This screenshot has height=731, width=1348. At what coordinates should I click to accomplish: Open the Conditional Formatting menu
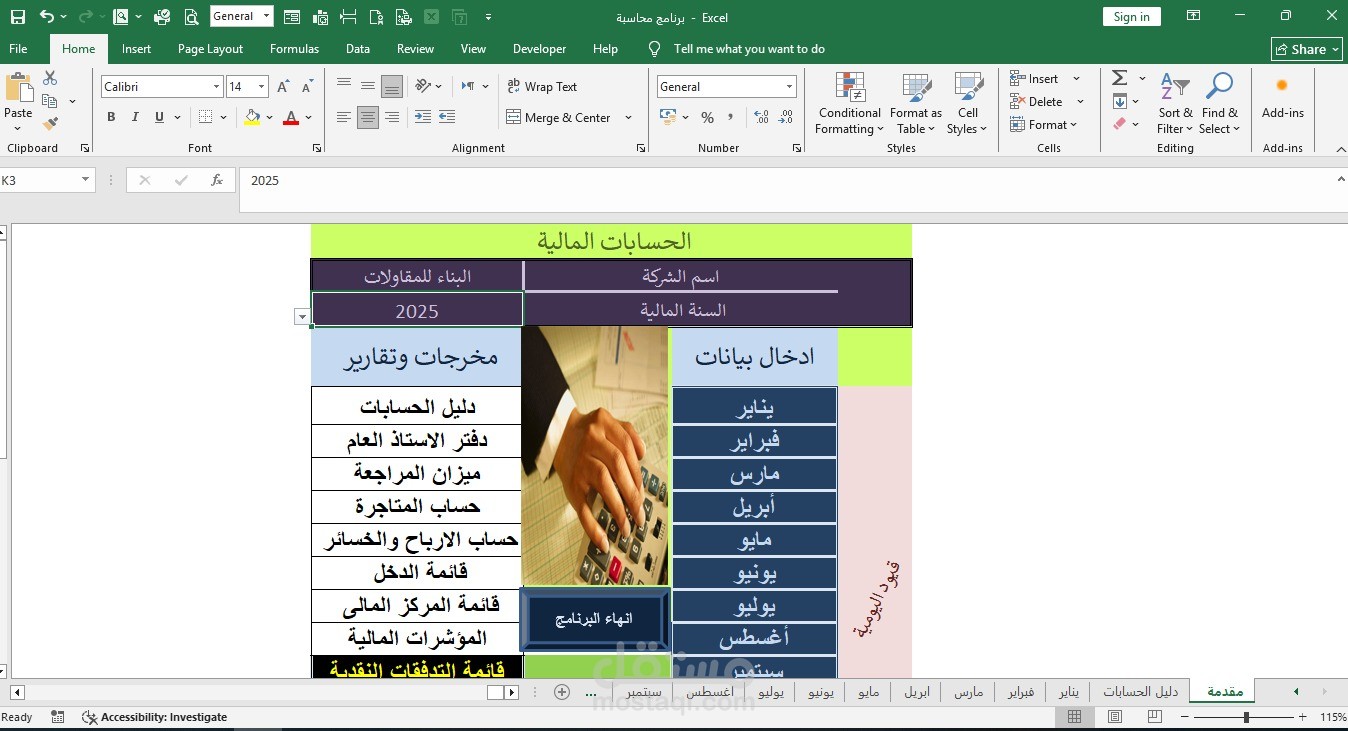(x=849, y=103)
